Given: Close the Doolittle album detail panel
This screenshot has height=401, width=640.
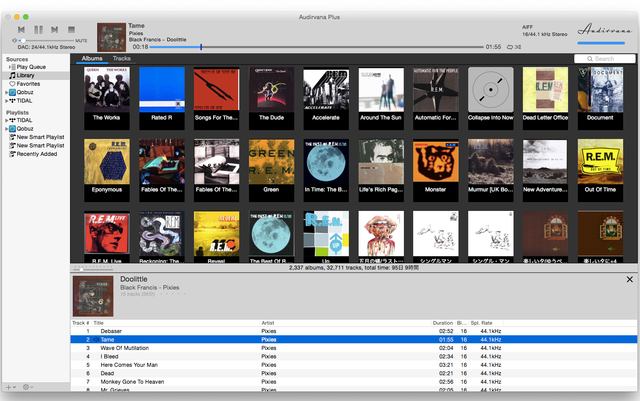Looking at the screenshot, I should 629,279.
